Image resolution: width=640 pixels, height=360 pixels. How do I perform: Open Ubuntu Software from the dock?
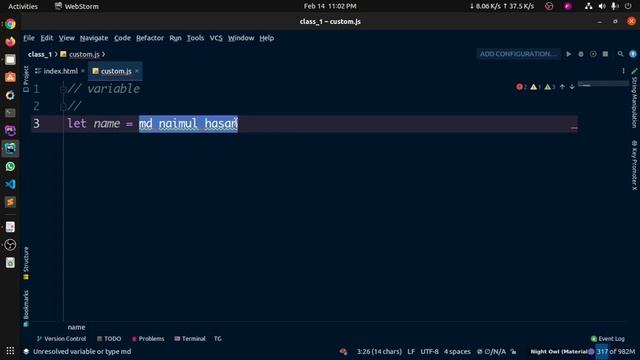[10, 77]
